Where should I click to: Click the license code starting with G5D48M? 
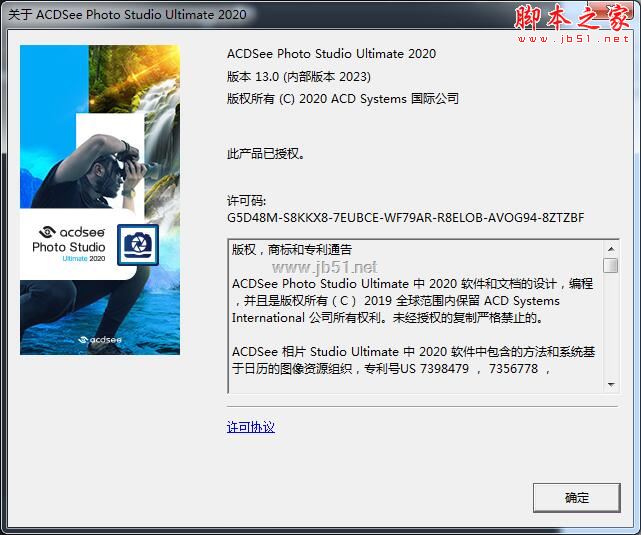pos(405,217)
